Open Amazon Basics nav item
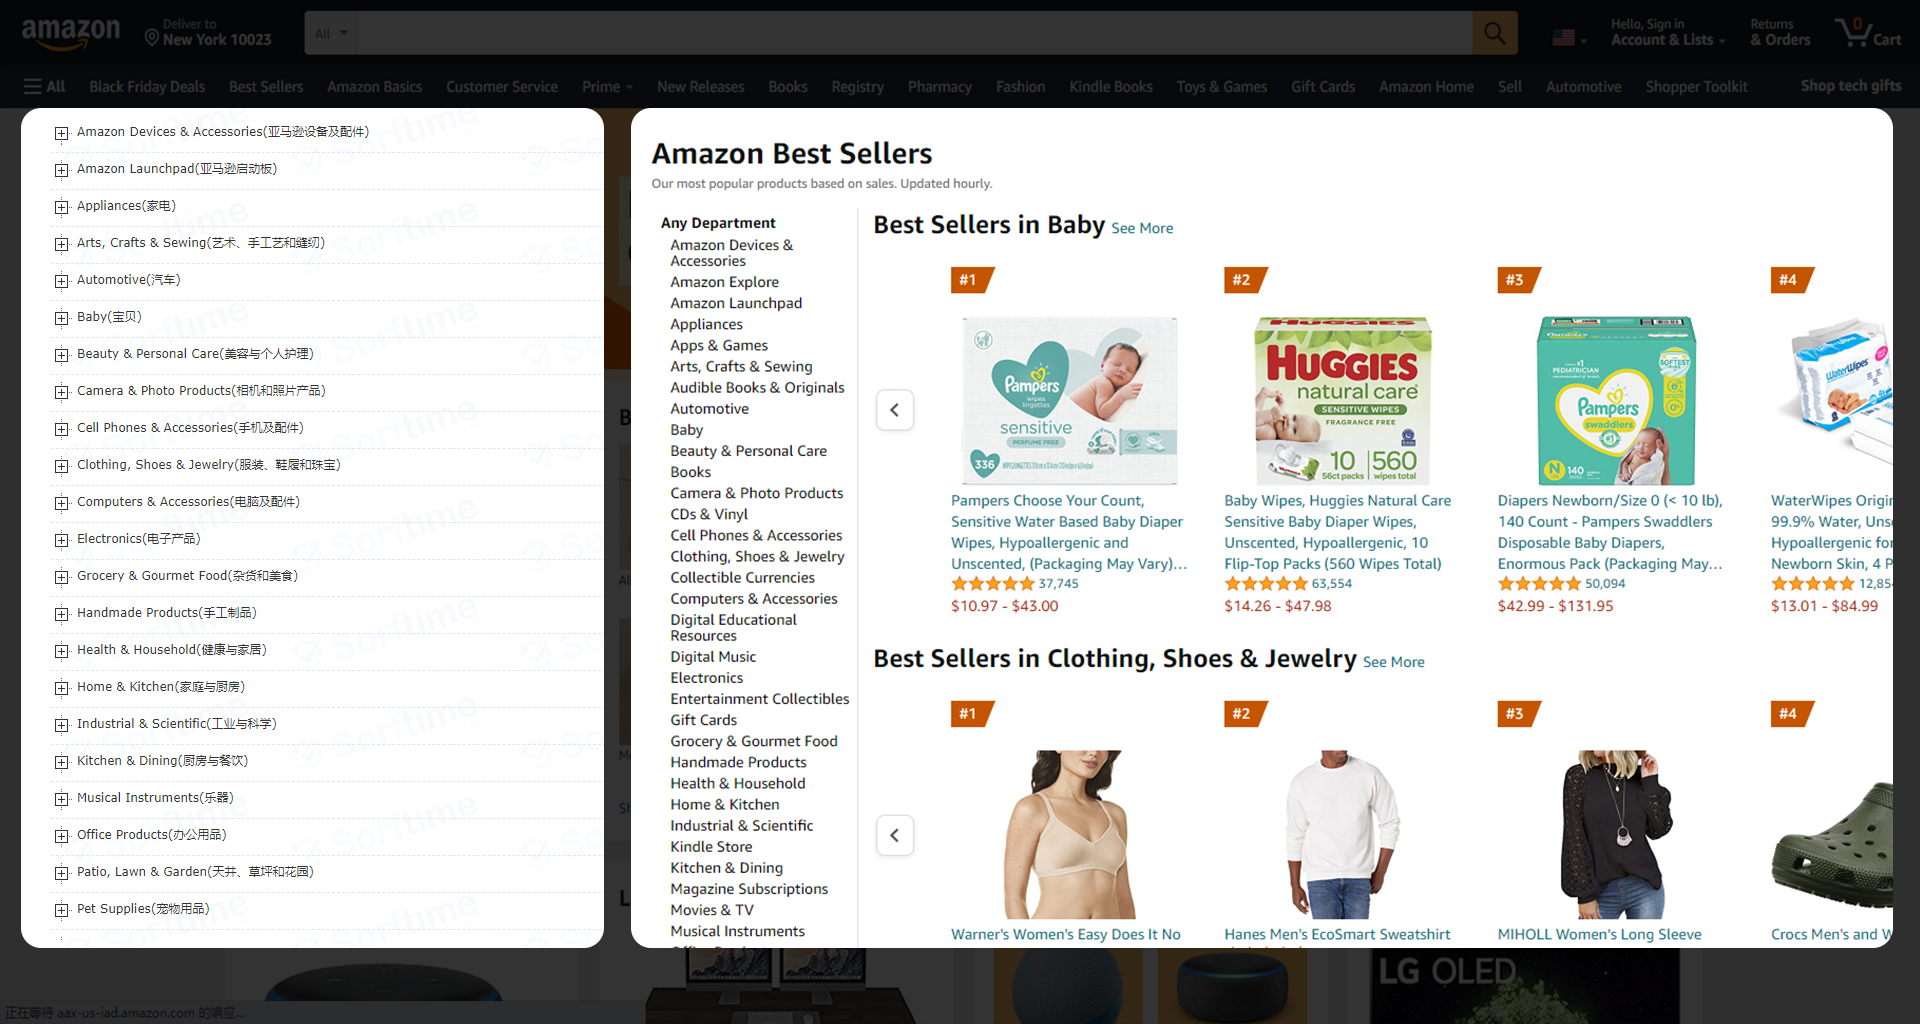This screenshot has width=1920, height=1024. (x=374, y=87)
